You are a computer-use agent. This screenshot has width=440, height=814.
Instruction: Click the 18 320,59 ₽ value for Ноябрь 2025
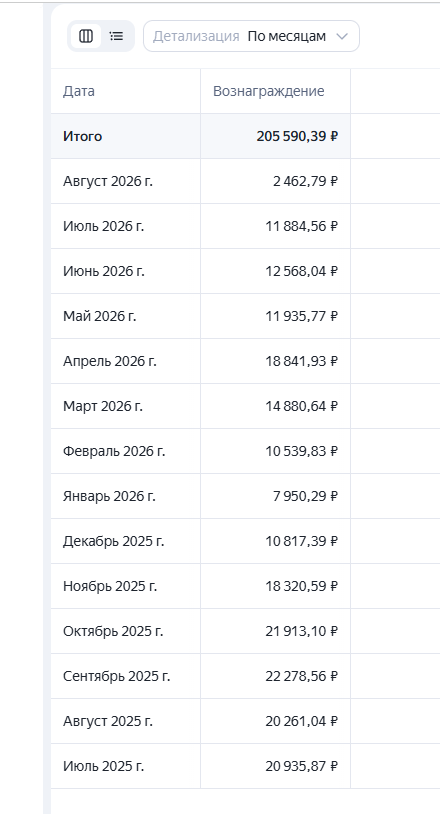[301, 586]
